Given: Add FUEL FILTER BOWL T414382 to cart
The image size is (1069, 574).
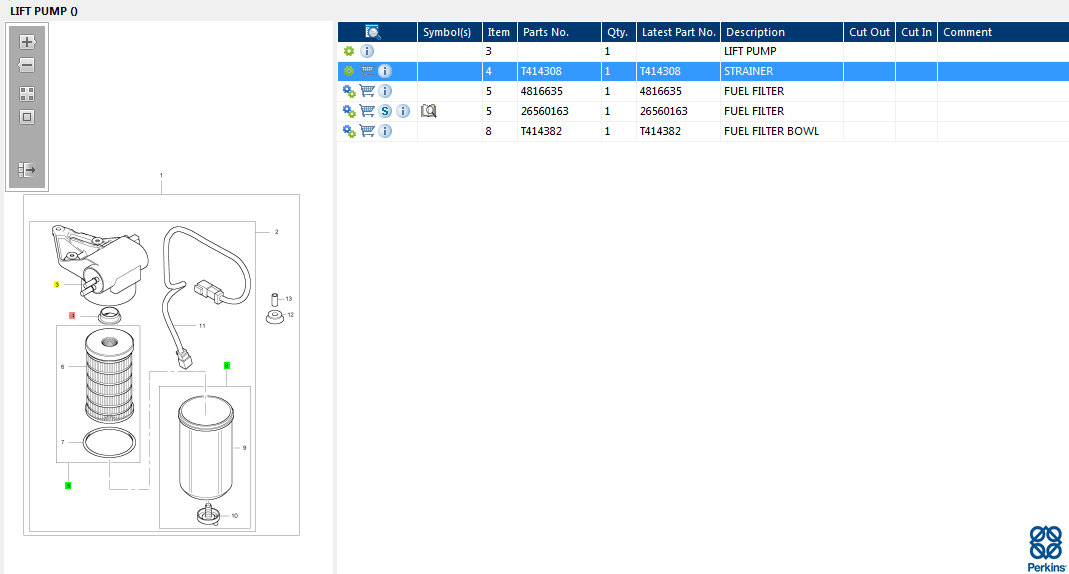Looking at the screenshot, I should (x=367, y=131).
